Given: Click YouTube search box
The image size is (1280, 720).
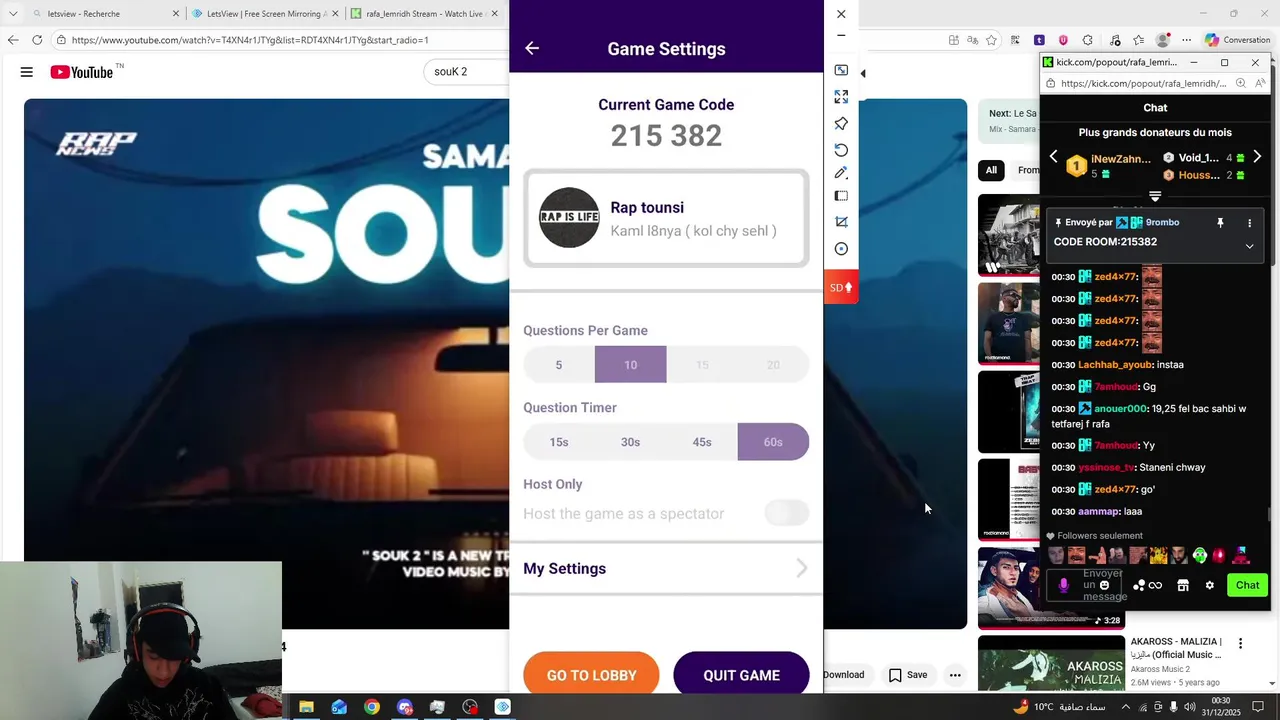Looking at the screenshot, I should click(x=468, y=72).
